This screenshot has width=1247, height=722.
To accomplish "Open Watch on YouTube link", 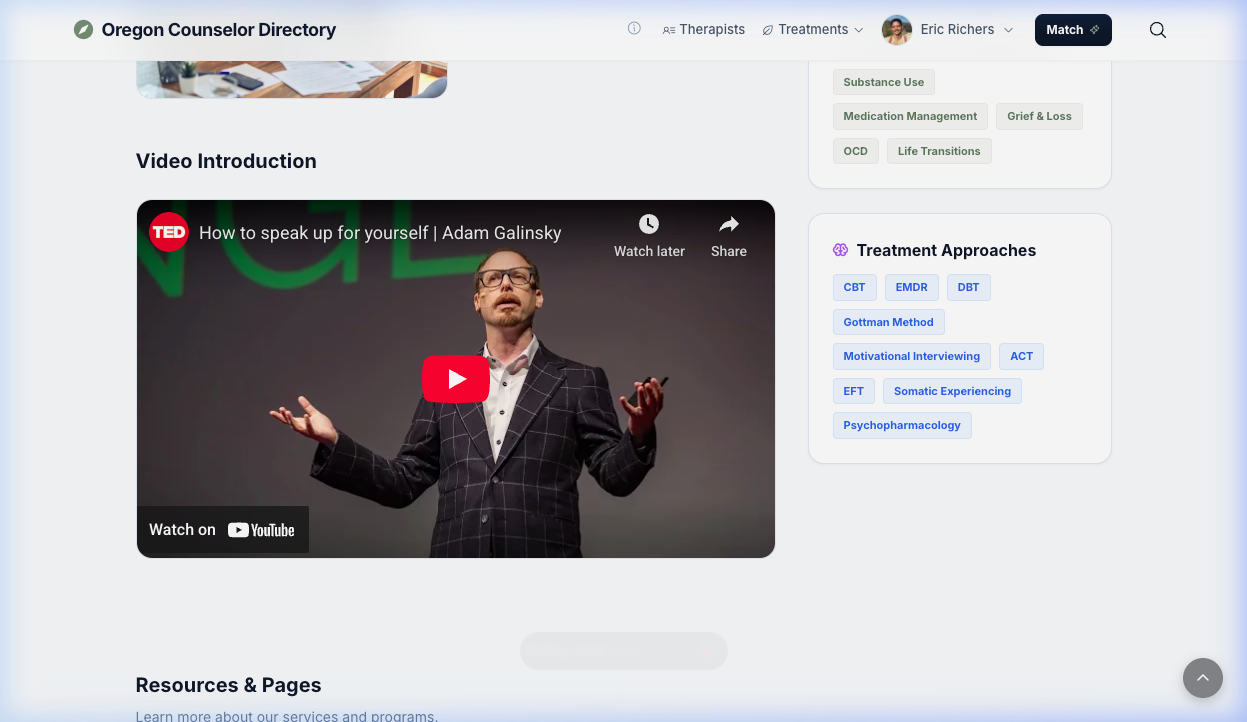I will (222, 530).
